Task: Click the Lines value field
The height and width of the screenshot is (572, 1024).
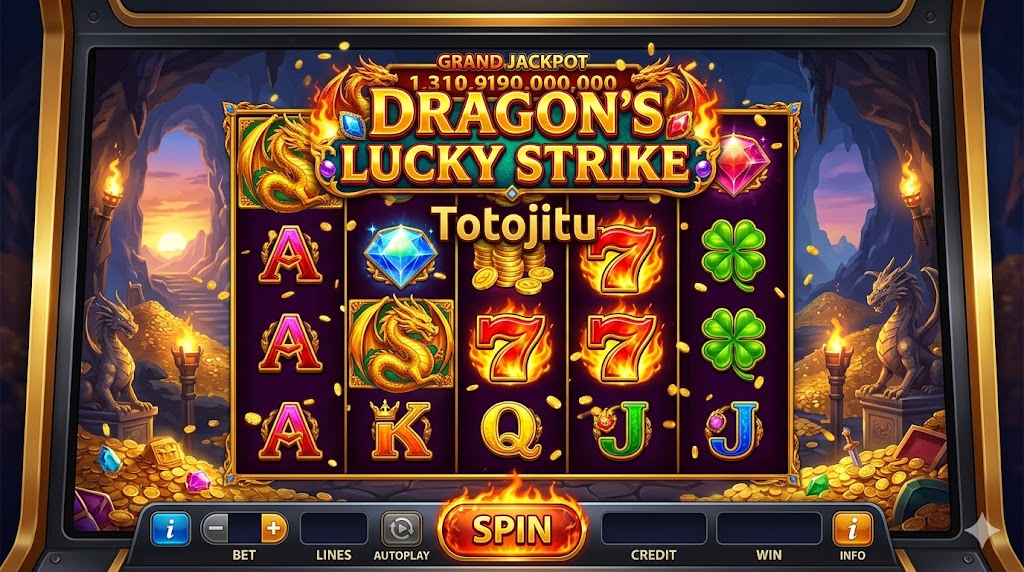Action: click(x=334, y=528)
